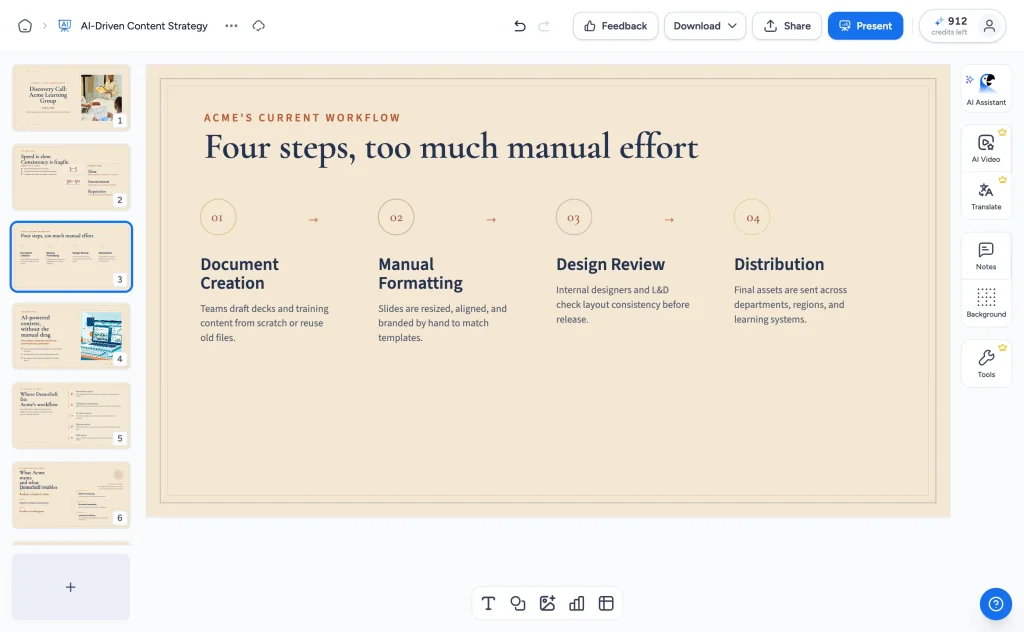Open the Notes panel
Screen dimensions: 1024x632
click(x=986, y=255)
